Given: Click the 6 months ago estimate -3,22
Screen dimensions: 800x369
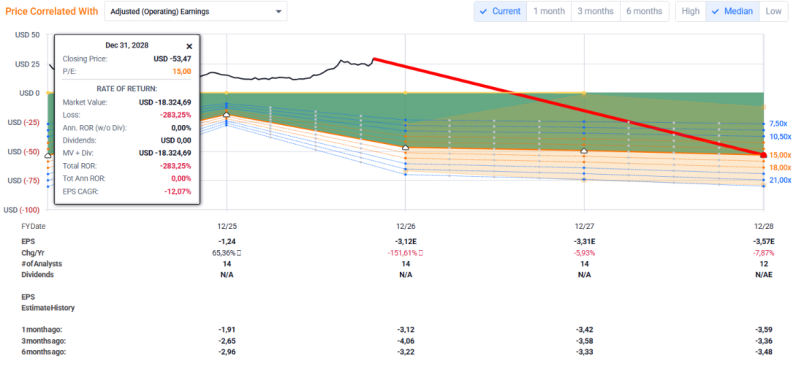Looking at the screenshot, I should pyautogui.click(x=406, y=352).
